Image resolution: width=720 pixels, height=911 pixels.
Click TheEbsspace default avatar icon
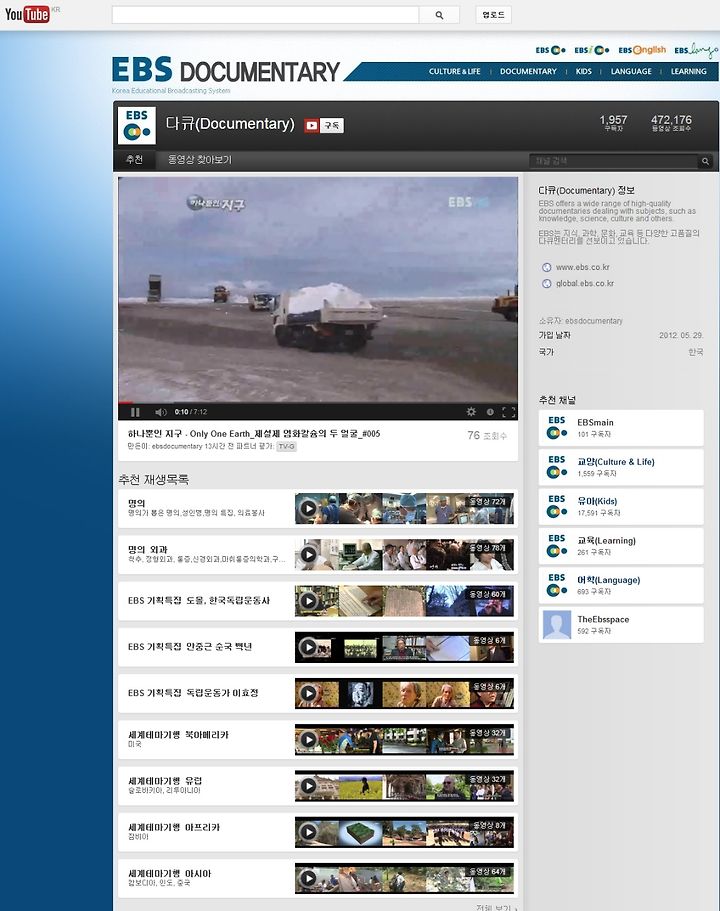click(x=557, y=625)
